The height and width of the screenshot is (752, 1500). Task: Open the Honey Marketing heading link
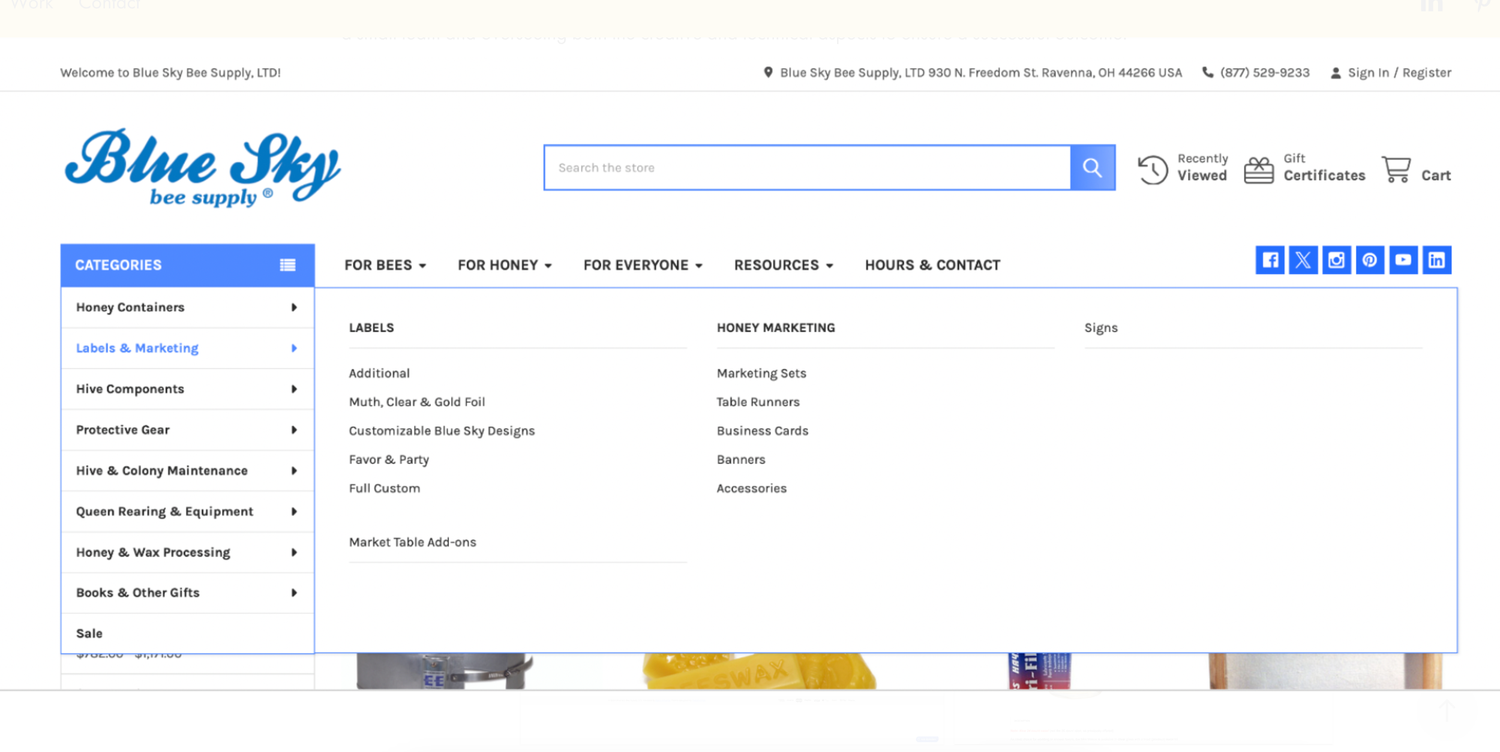click(x=776, y=328)
